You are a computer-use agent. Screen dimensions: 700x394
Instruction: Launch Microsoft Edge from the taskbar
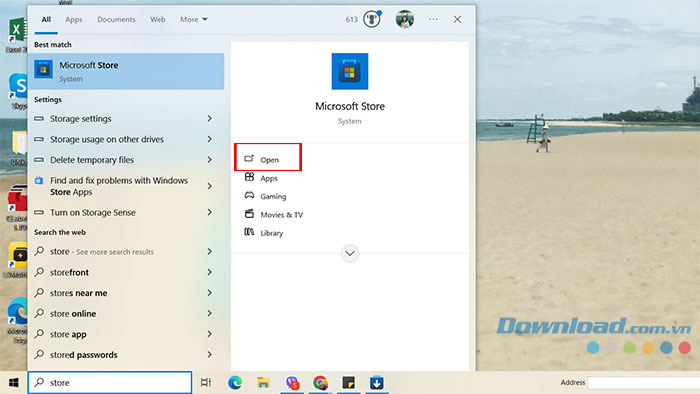[235, 382]
